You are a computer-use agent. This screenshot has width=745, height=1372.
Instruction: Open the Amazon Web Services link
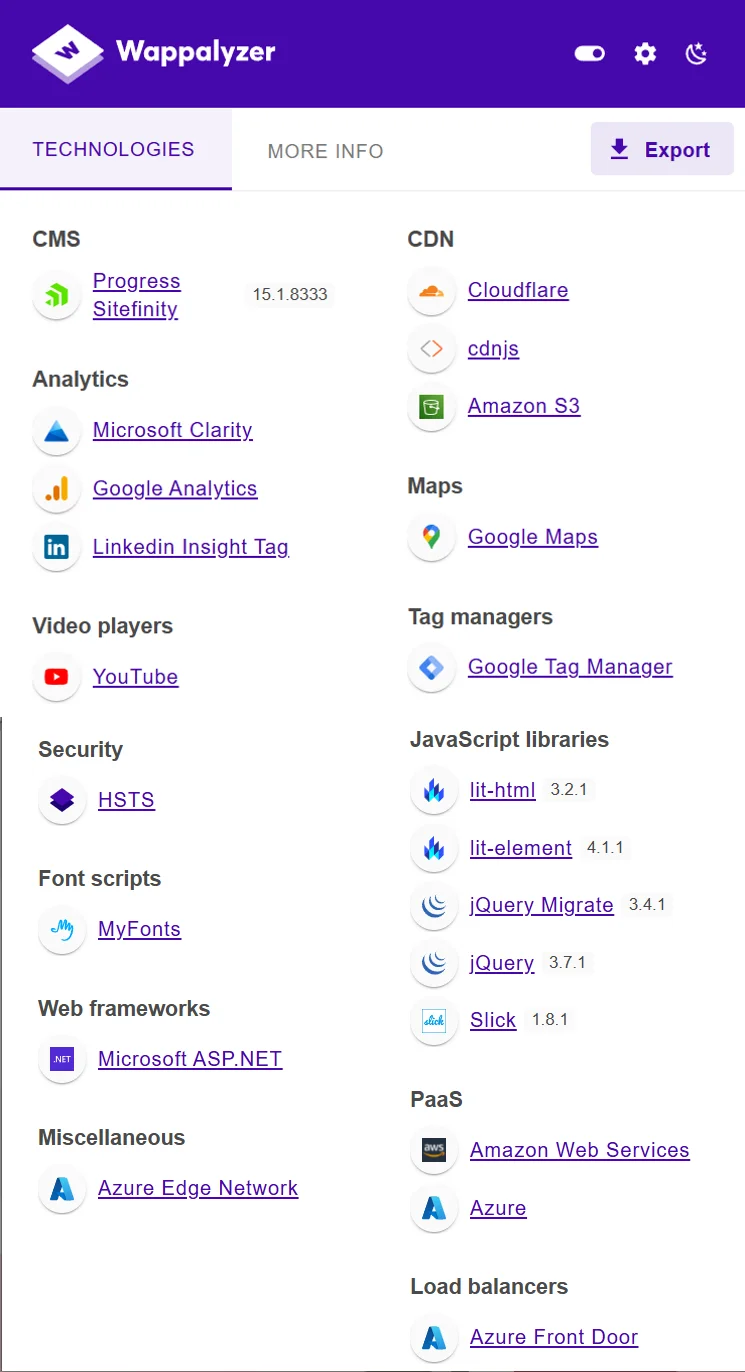click(x=580, y=1150)
